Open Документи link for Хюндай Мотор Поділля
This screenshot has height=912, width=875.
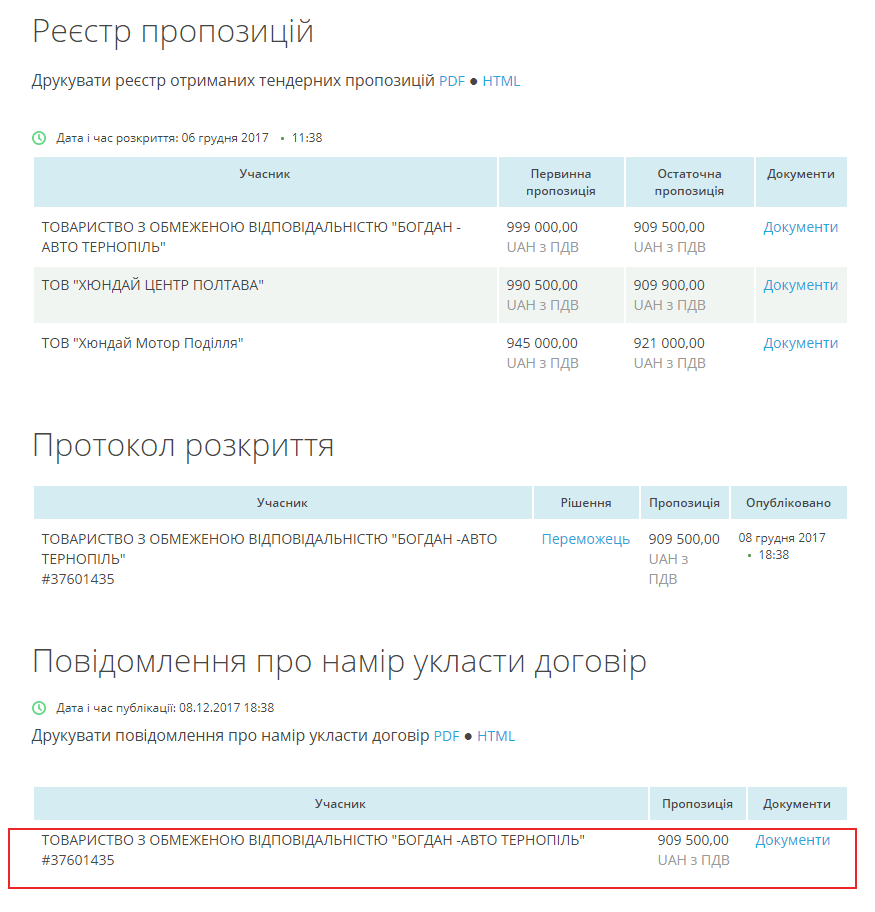(x=801, y=343)
